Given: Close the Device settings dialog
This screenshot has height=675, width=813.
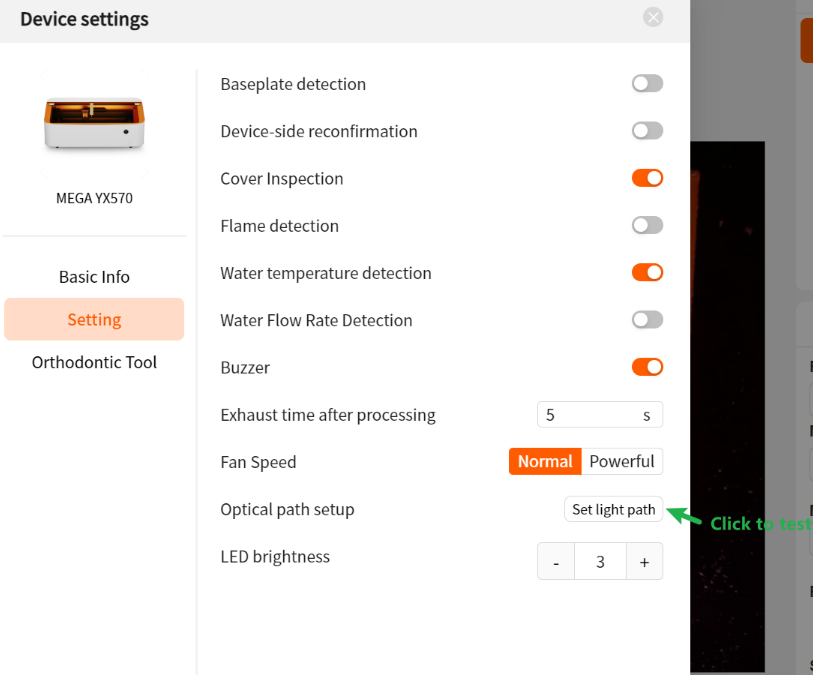Looking at the screenshot, I should 653,18.
